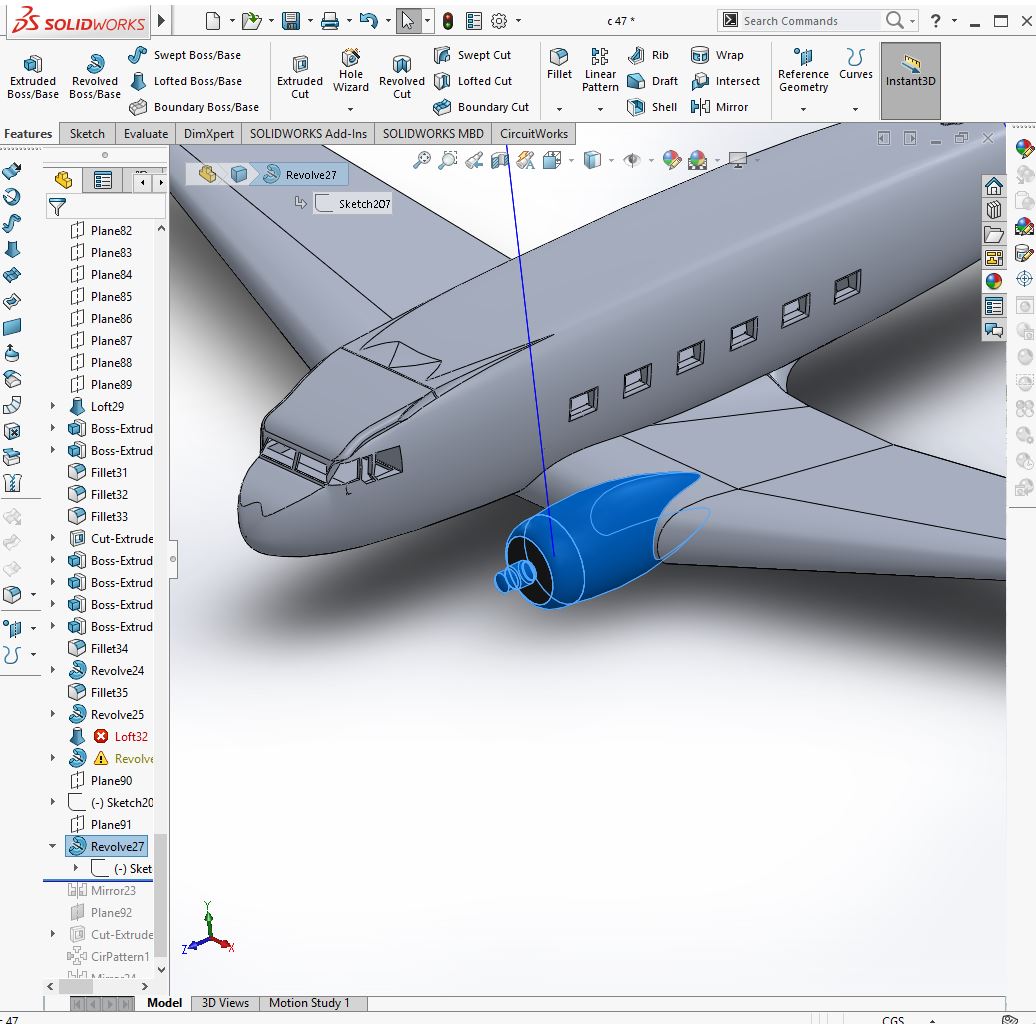This screenshot has width=1036, height=1024.
Task: Click Edit Appearance color sphere icon
Action: click(x=671, y=160)
